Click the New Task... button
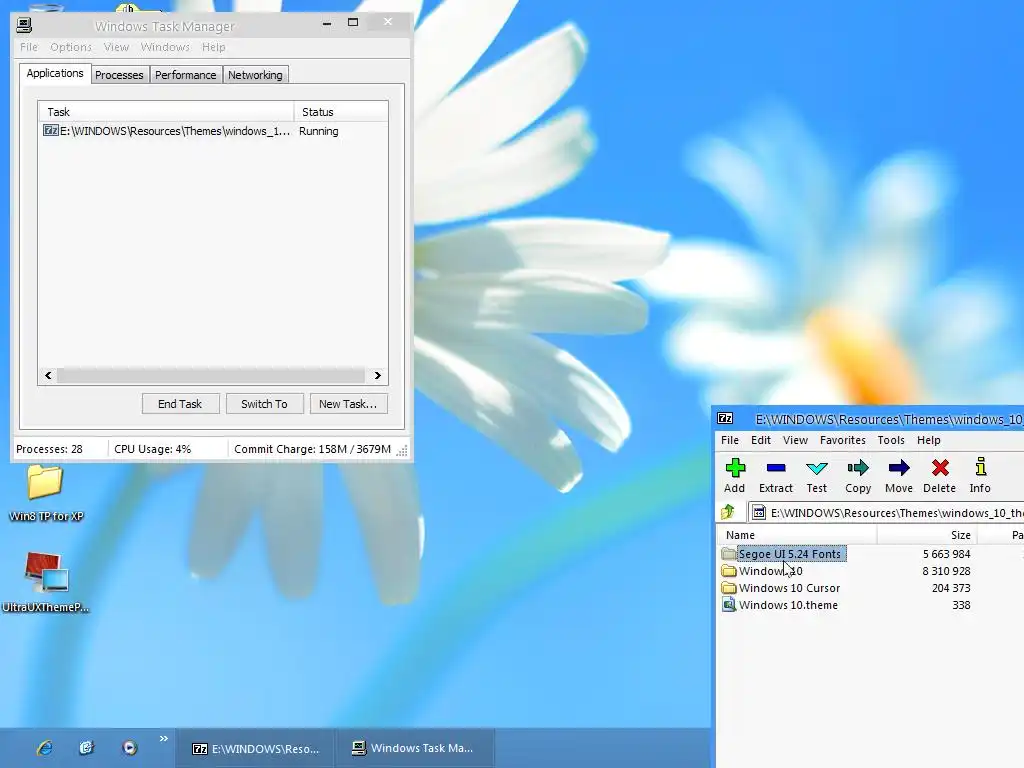The image size is (1024, 768). (348, 404)
